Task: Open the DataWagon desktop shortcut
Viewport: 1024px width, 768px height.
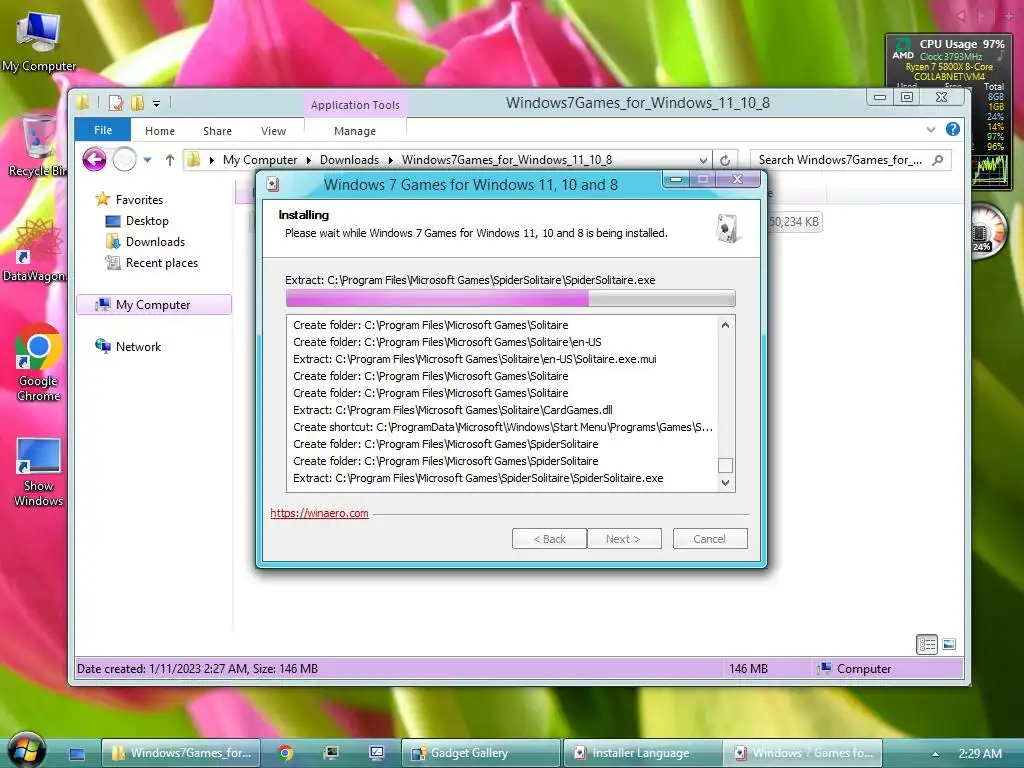Action: (34, 250)
